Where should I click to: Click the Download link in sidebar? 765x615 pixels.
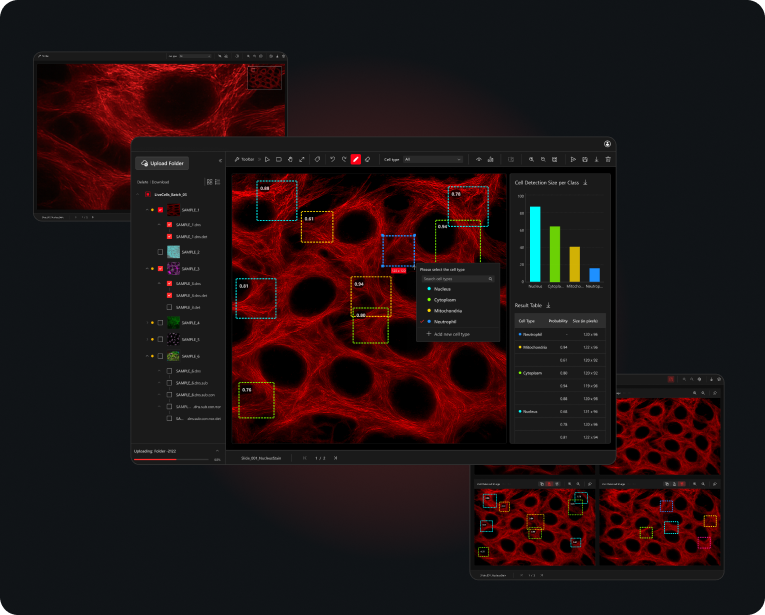point(161,182)
